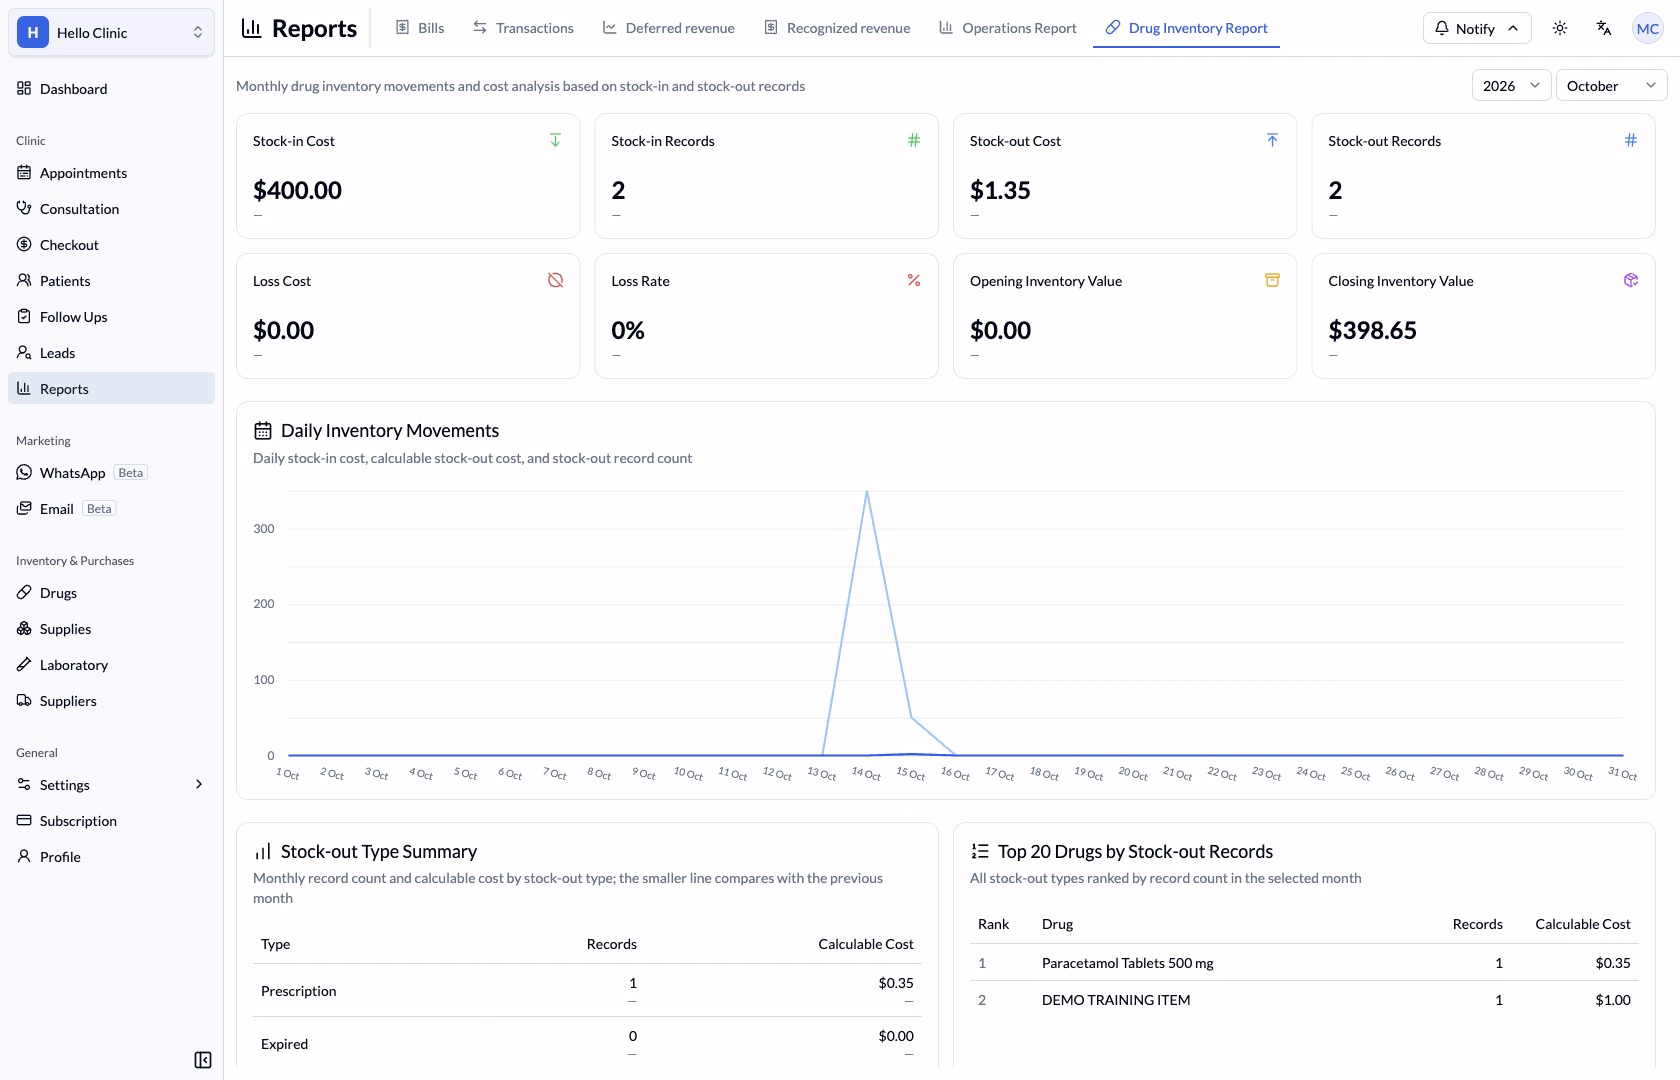The image size is (1680, 1080).
Task: Open Profile page
Action: pos(111,857)
